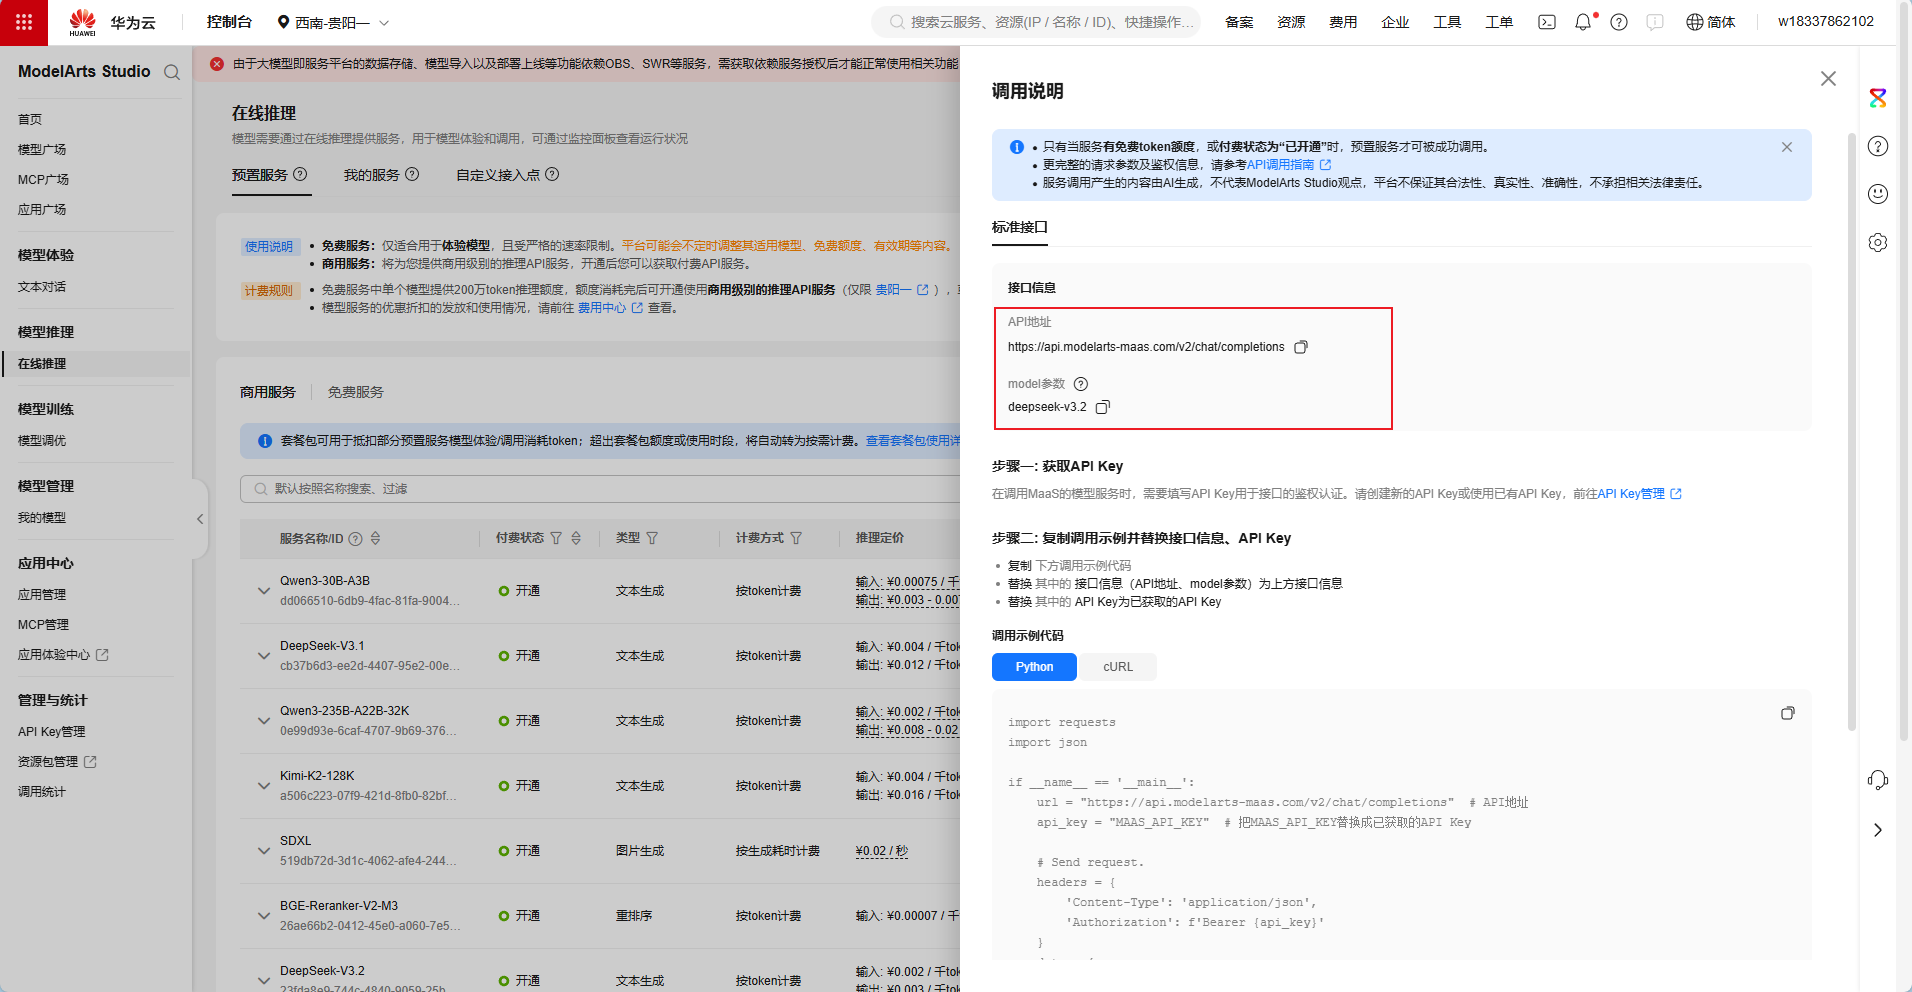Click the feedback message icon in header
This screenshot has height=992, width=1912.
(x=1655, y=22)
